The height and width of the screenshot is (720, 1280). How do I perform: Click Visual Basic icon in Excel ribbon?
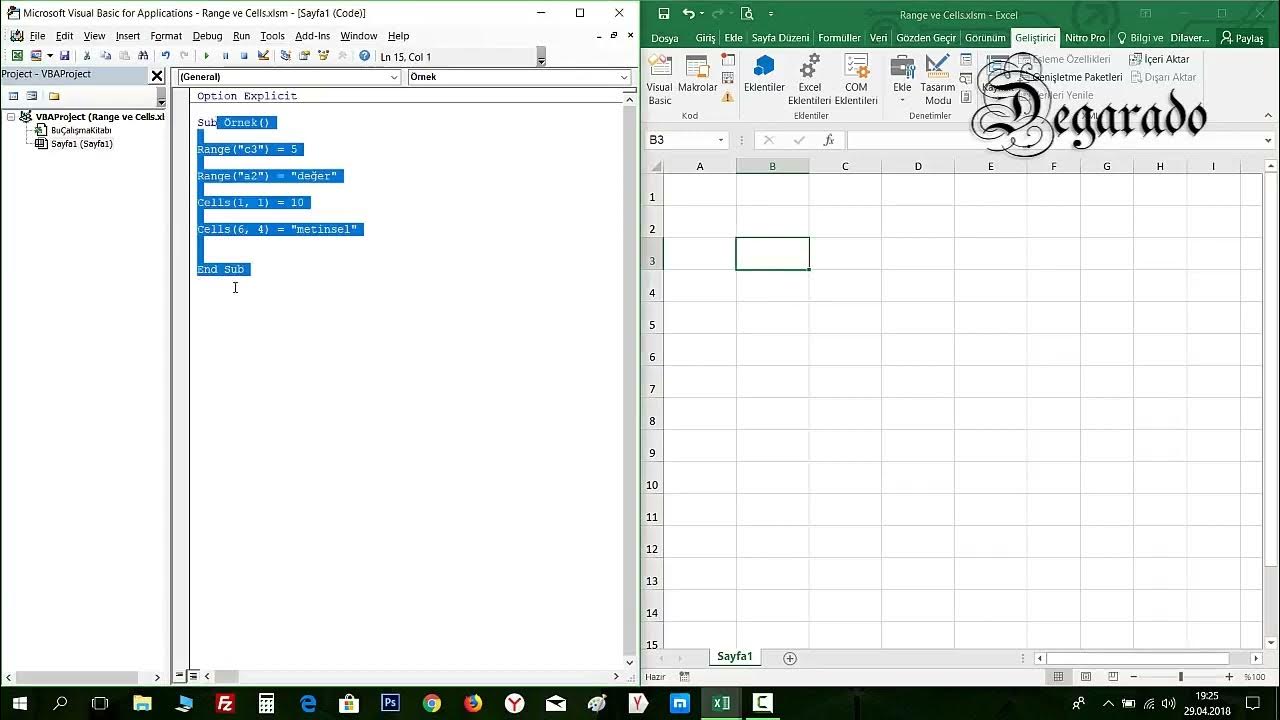click(x=660, y=80)
